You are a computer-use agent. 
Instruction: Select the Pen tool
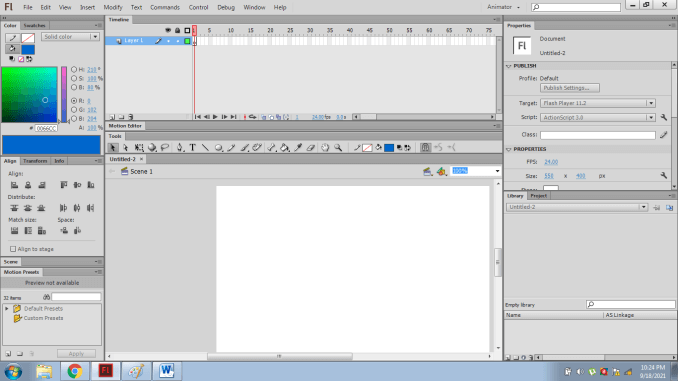[x=179, y=148]
